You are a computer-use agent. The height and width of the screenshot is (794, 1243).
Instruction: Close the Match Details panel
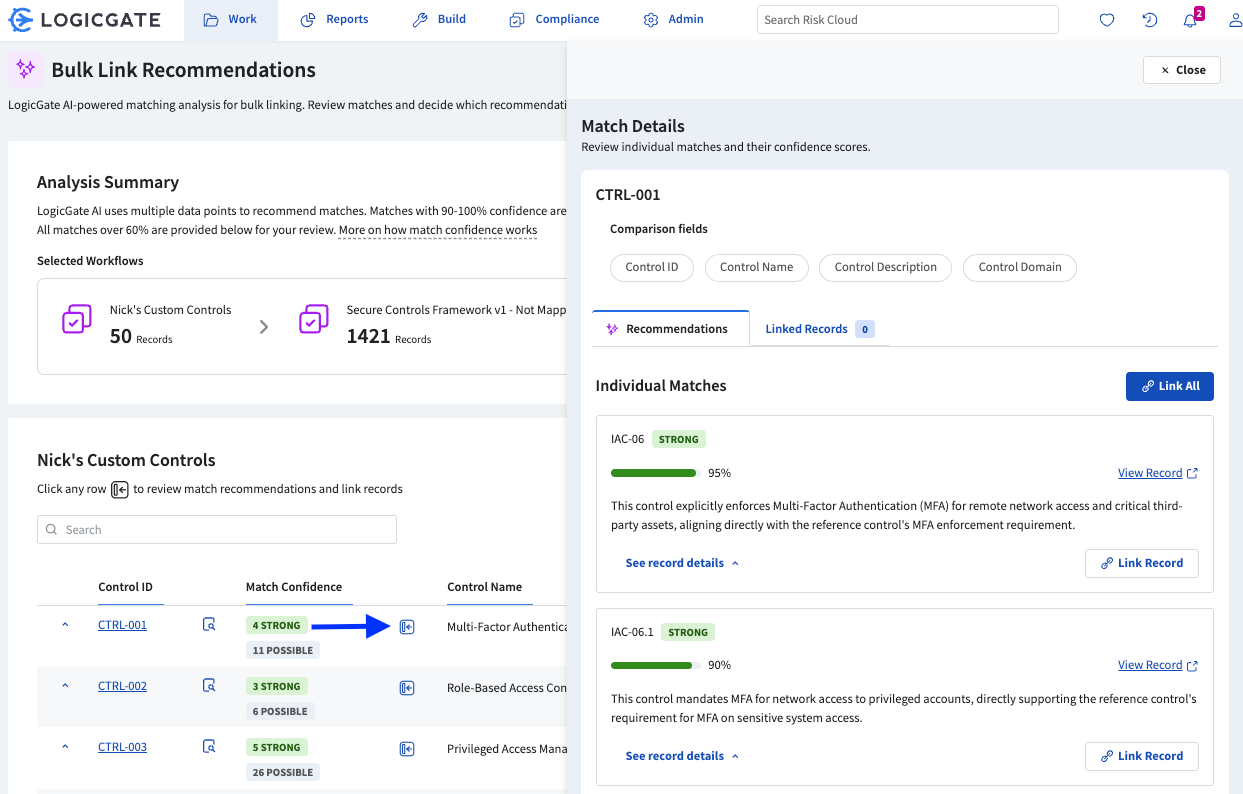(x=1182, y=70)
